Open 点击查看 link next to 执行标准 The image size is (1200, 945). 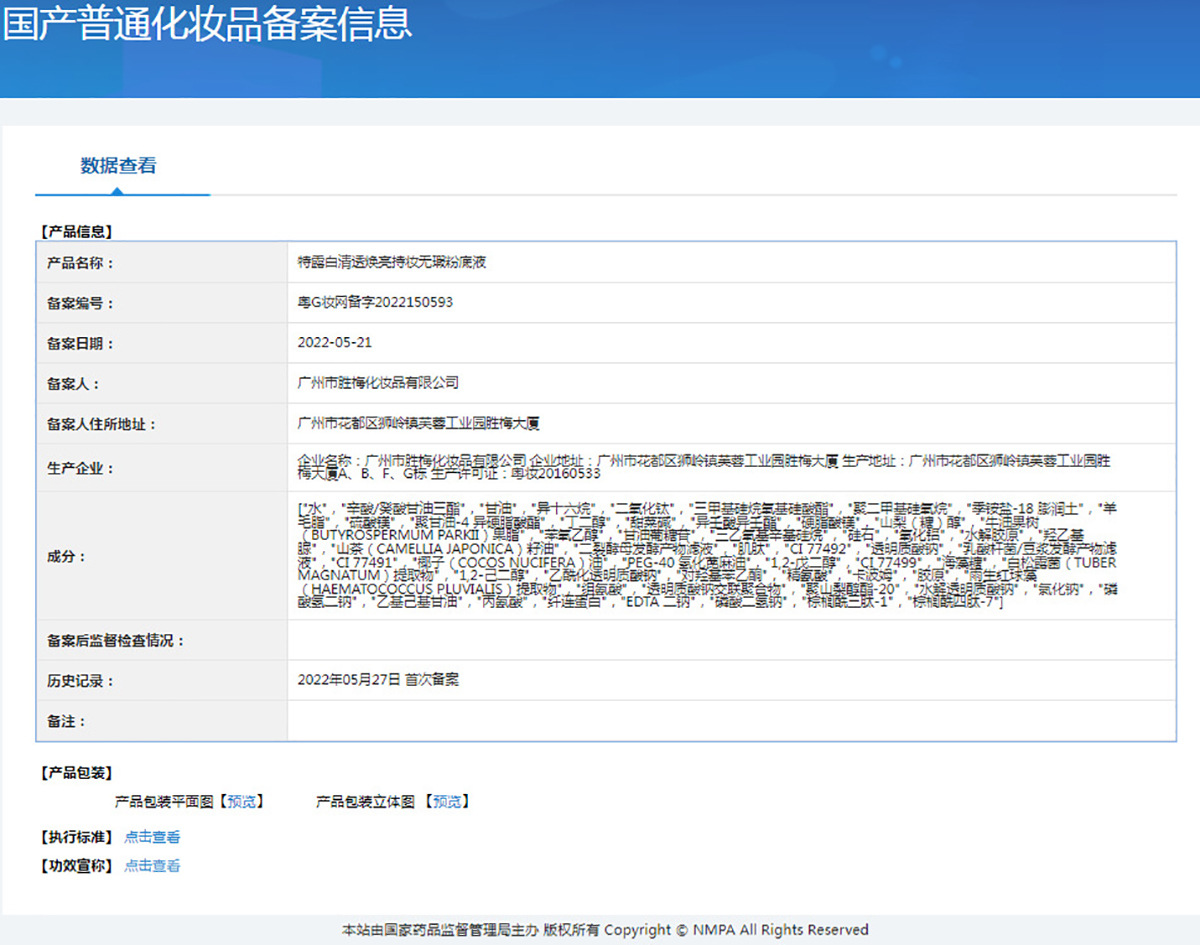pyautogui.click(x=152, y=837)
